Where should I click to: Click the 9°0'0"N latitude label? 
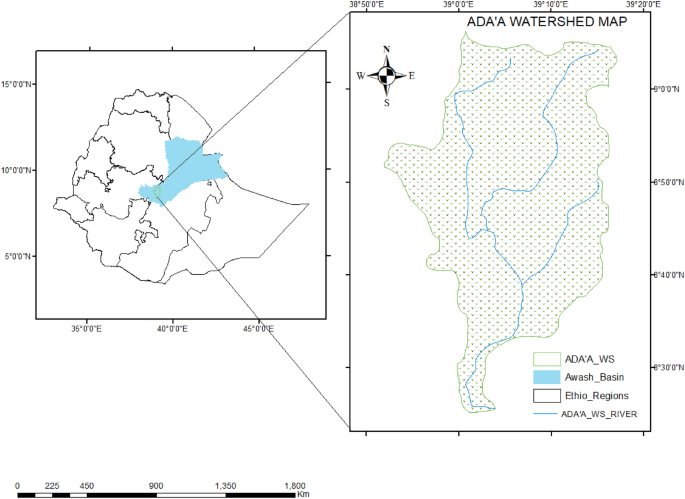click(x=666, y=89)
